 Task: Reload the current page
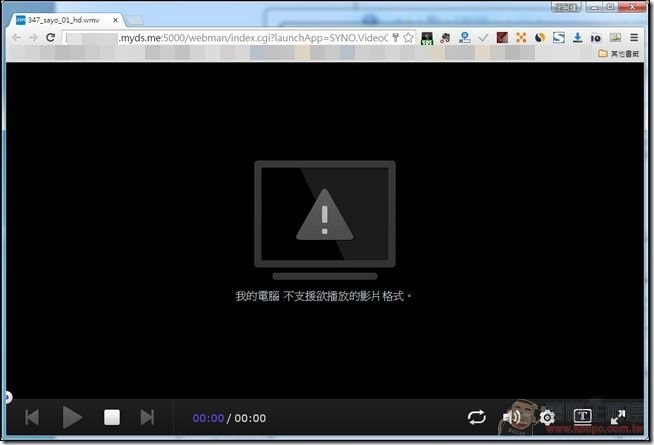(51, 37)
